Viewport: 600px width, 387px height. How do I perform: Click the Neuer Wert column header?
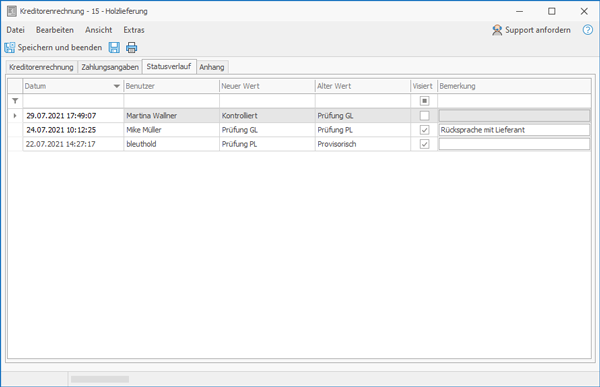(x=267, y=86)
